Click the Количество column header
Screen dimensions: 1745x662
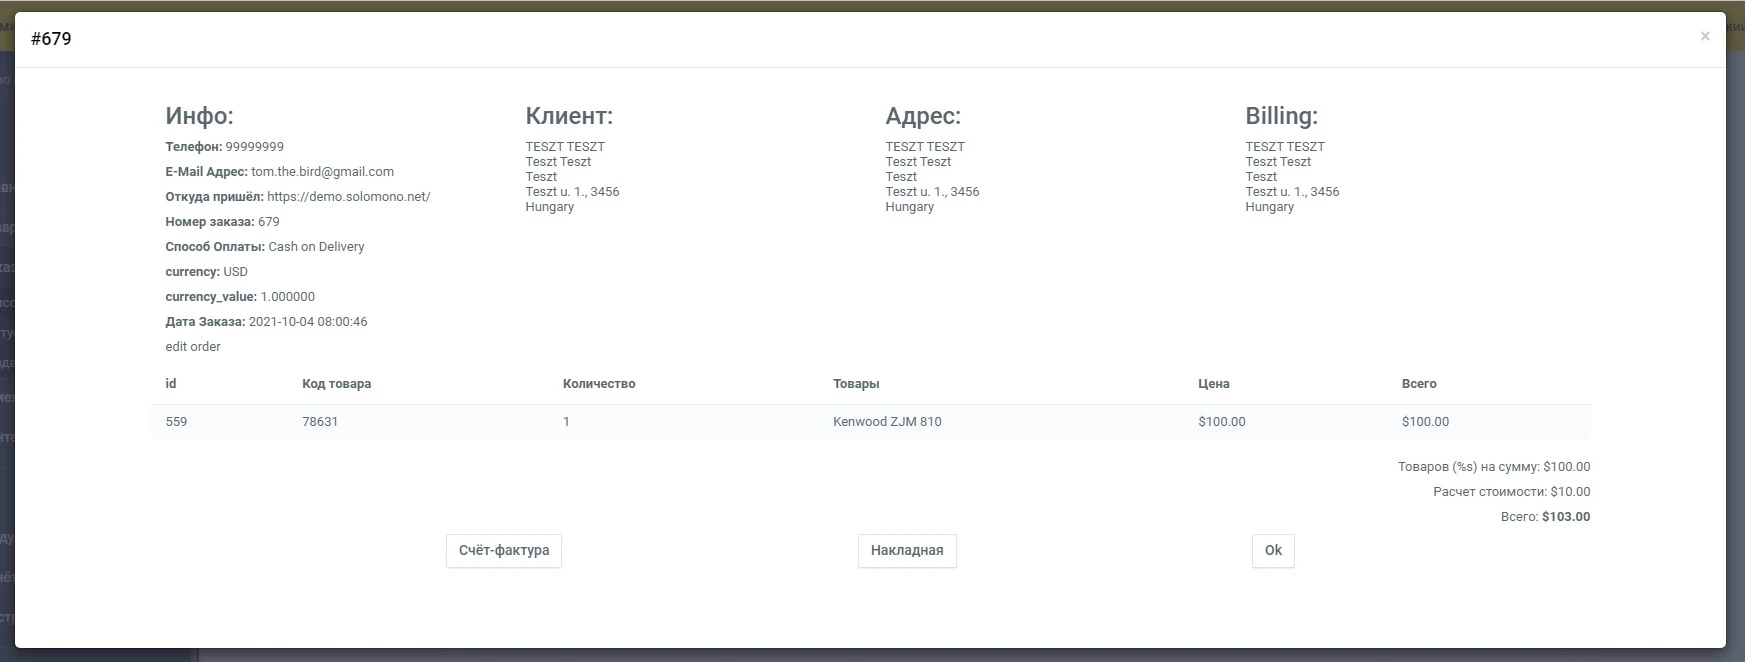pyautogui.click(x=598, y=384)
